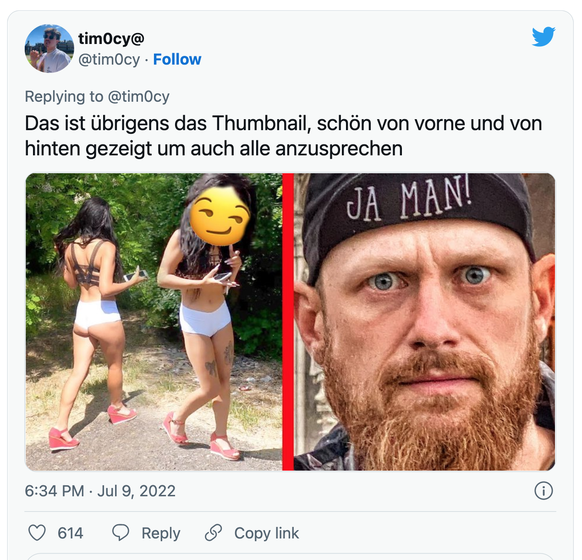Open the left half showing two walking women
Image resolution: width=582 pixels, height=560 pixels.
(x=154, y=322)
